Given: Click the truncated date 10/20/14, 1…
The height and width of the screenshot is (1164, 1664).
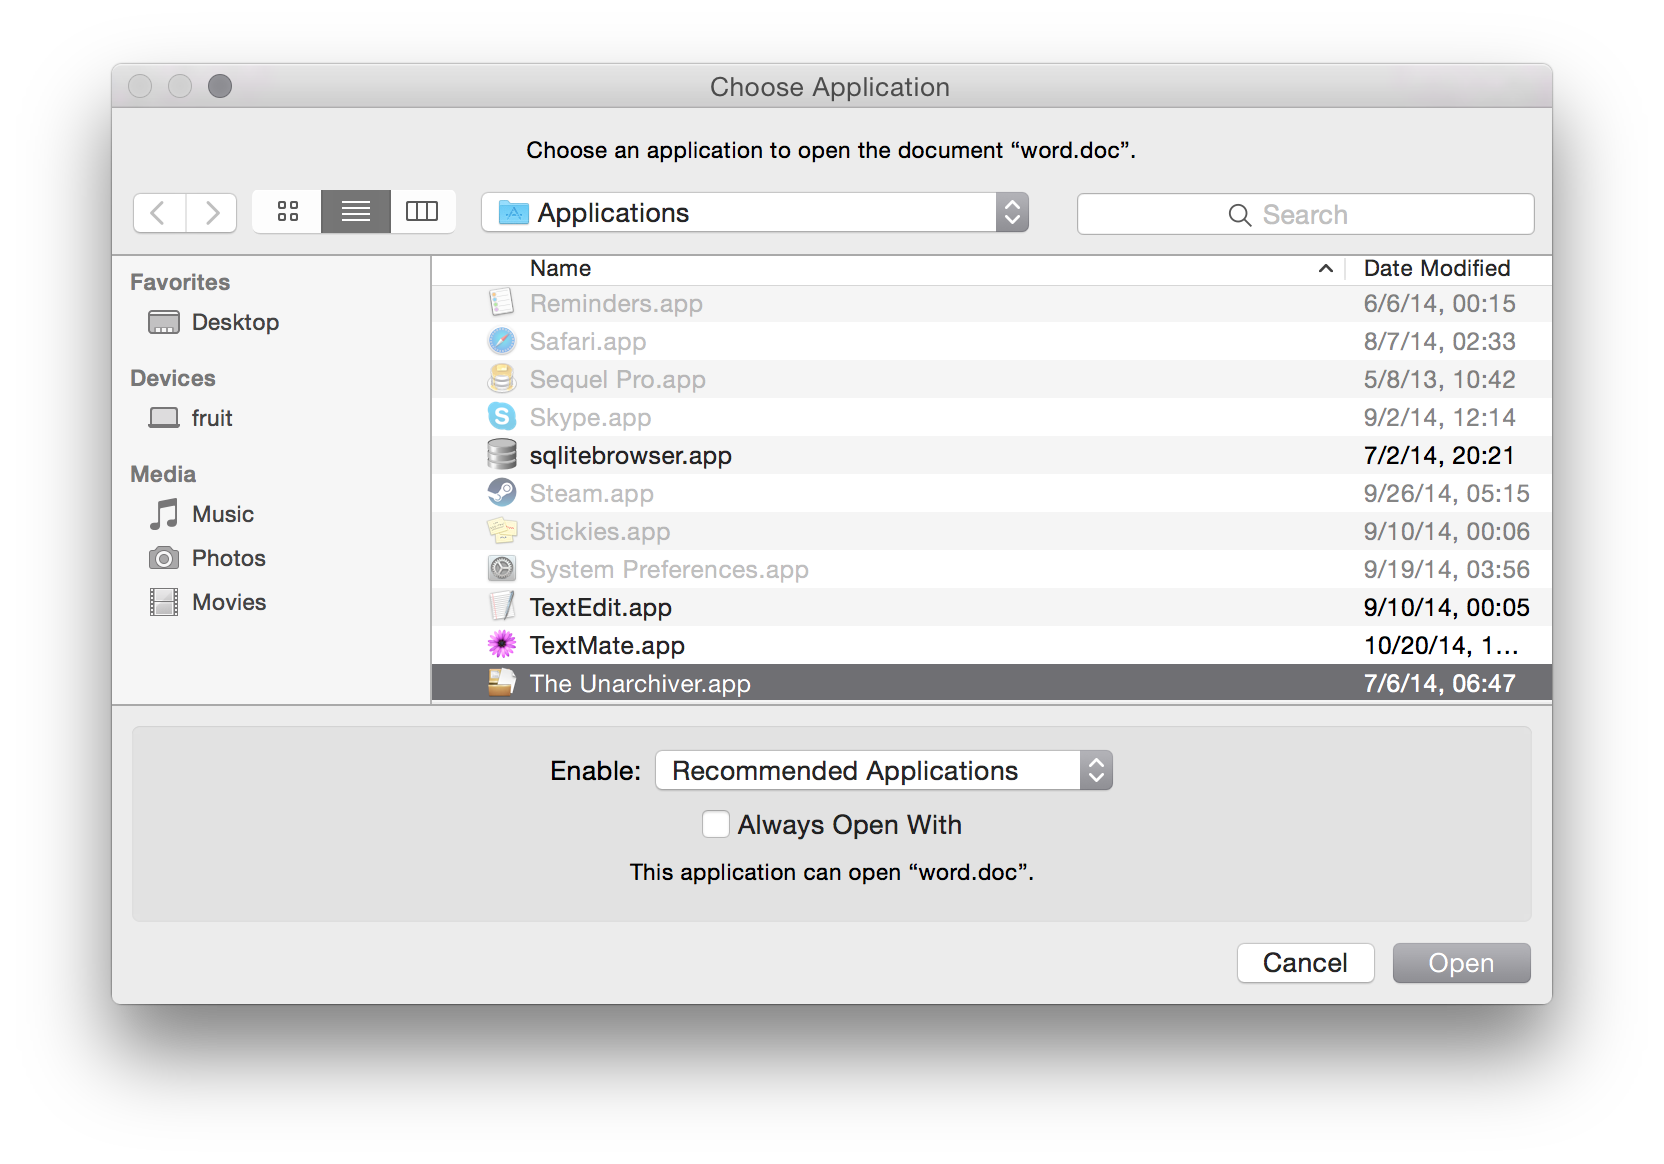Looking at the screenshot, I should (1441, 645).
